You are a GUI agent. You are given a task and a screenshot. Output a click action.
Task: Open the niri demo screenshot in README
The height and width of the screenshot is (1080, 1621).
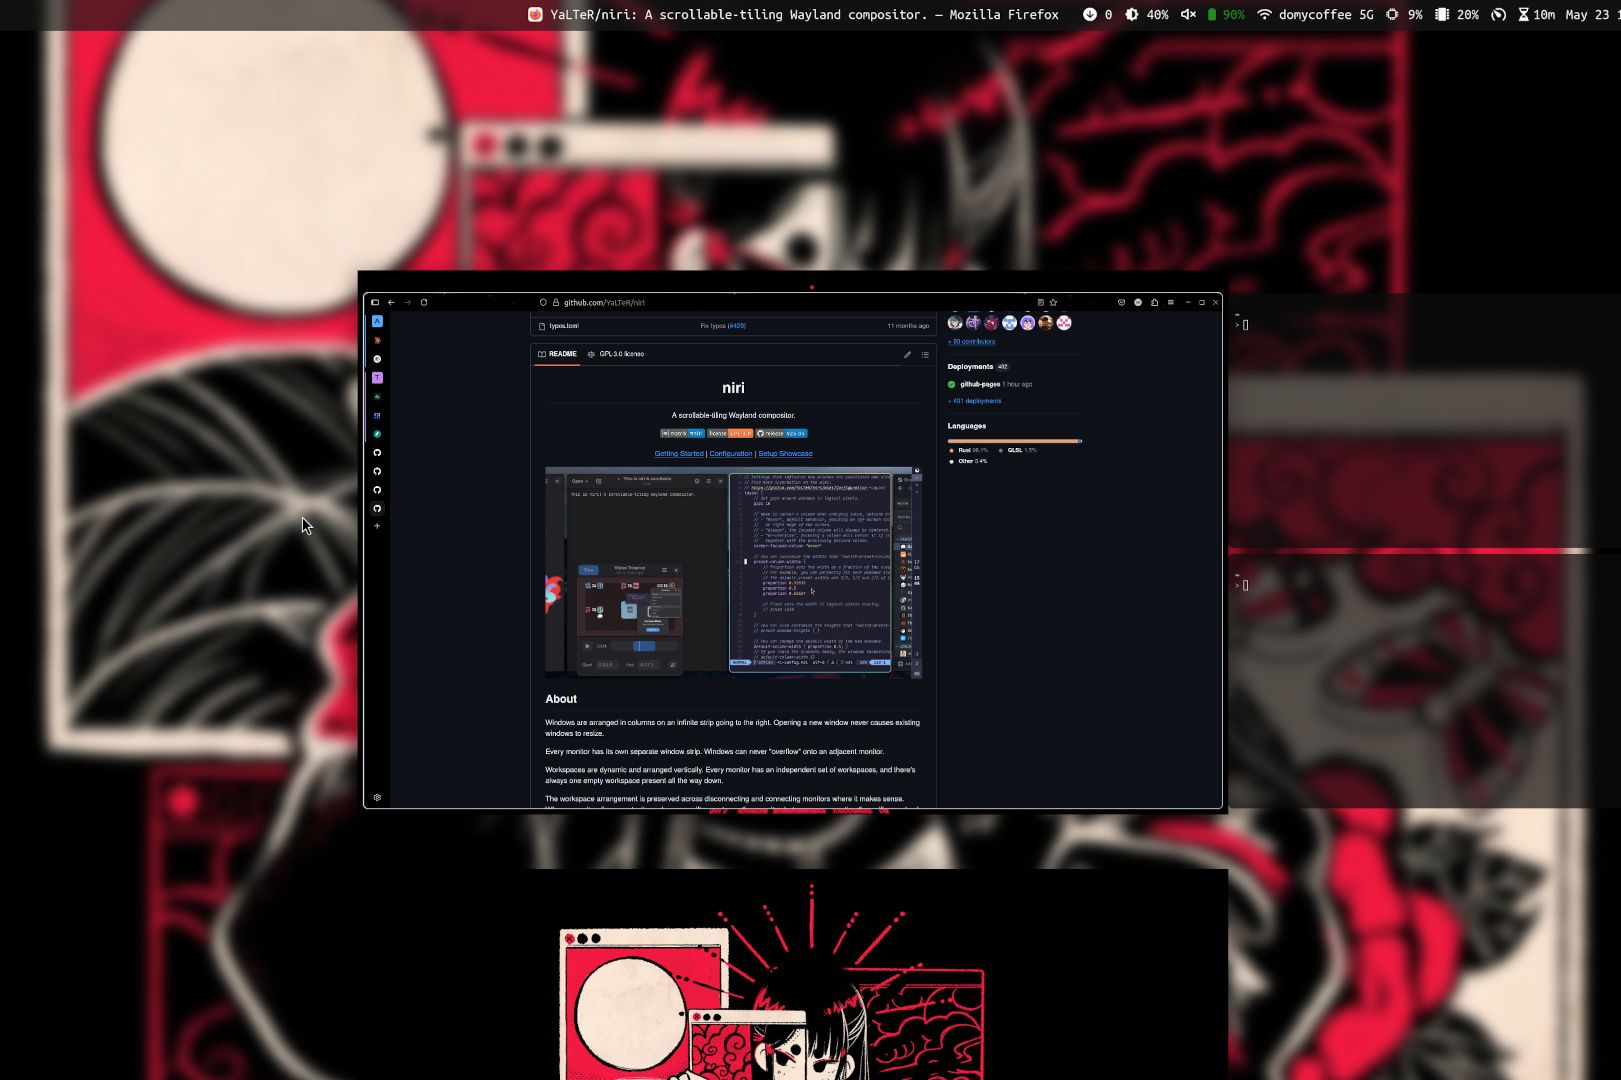734,572
